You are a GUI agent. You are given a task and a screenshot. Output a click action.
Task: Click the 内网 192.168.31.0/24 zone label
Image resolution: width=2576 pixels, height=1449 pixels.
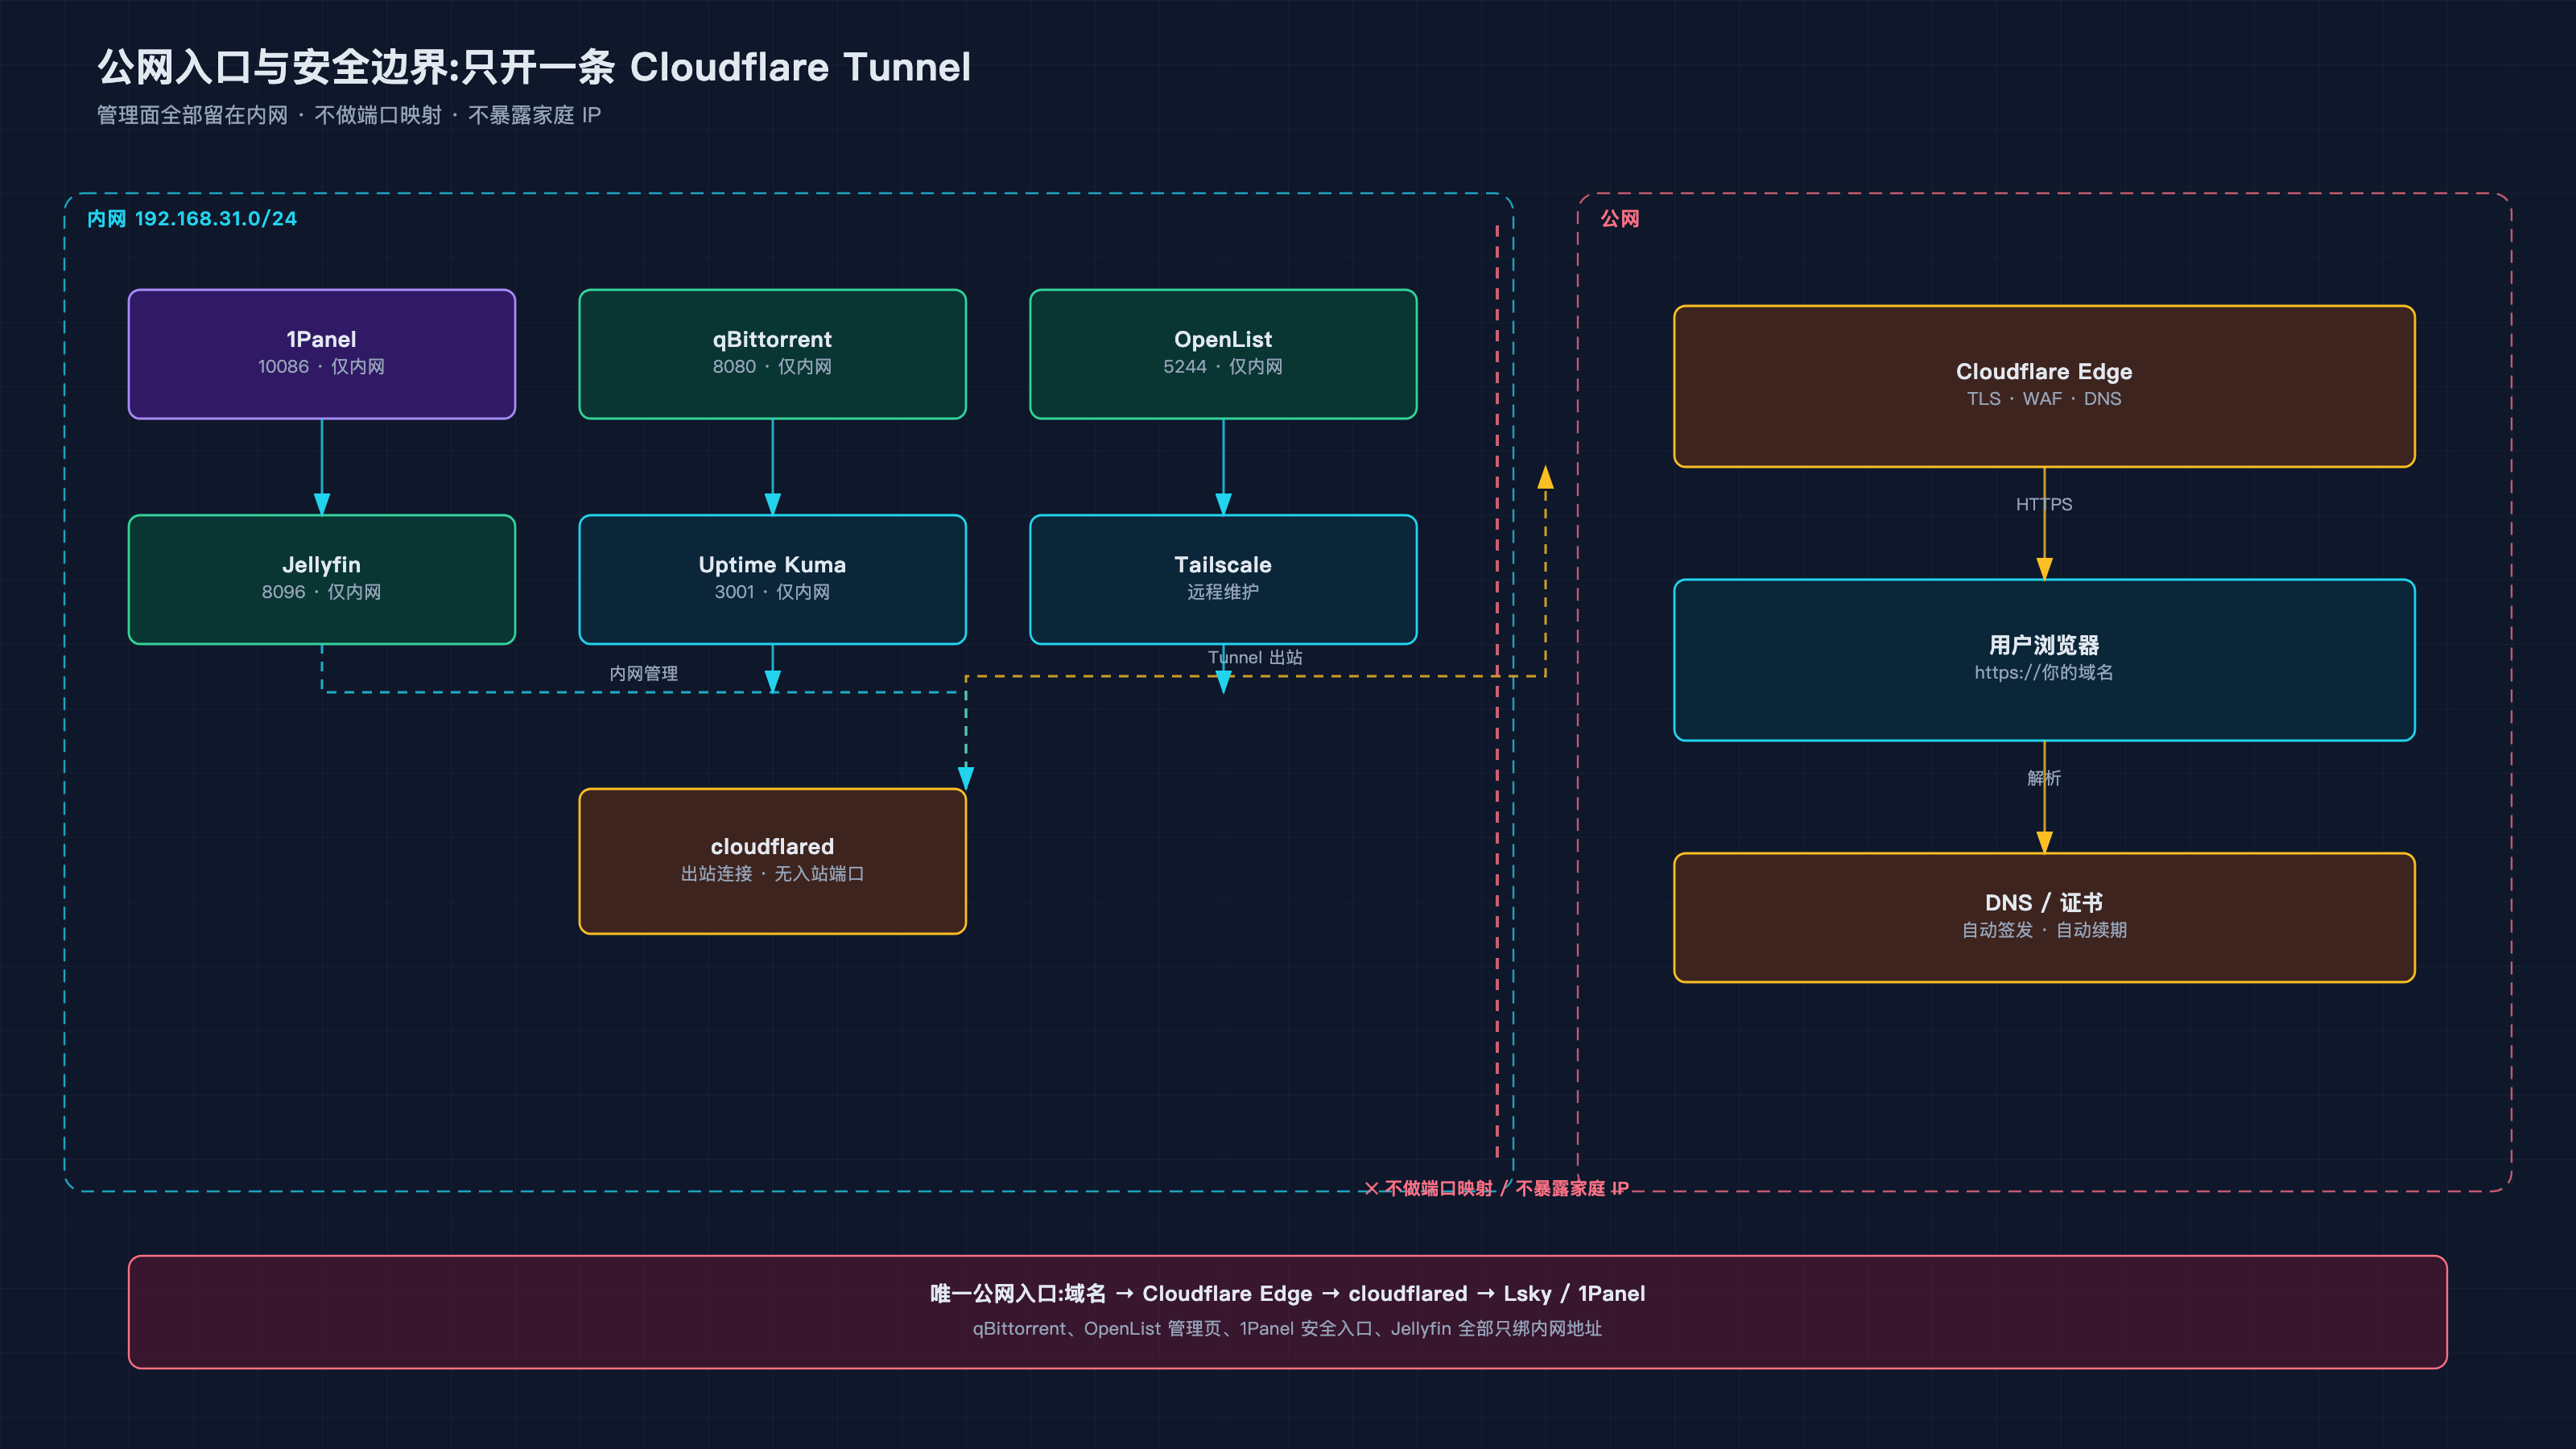(x=192, y=218)
